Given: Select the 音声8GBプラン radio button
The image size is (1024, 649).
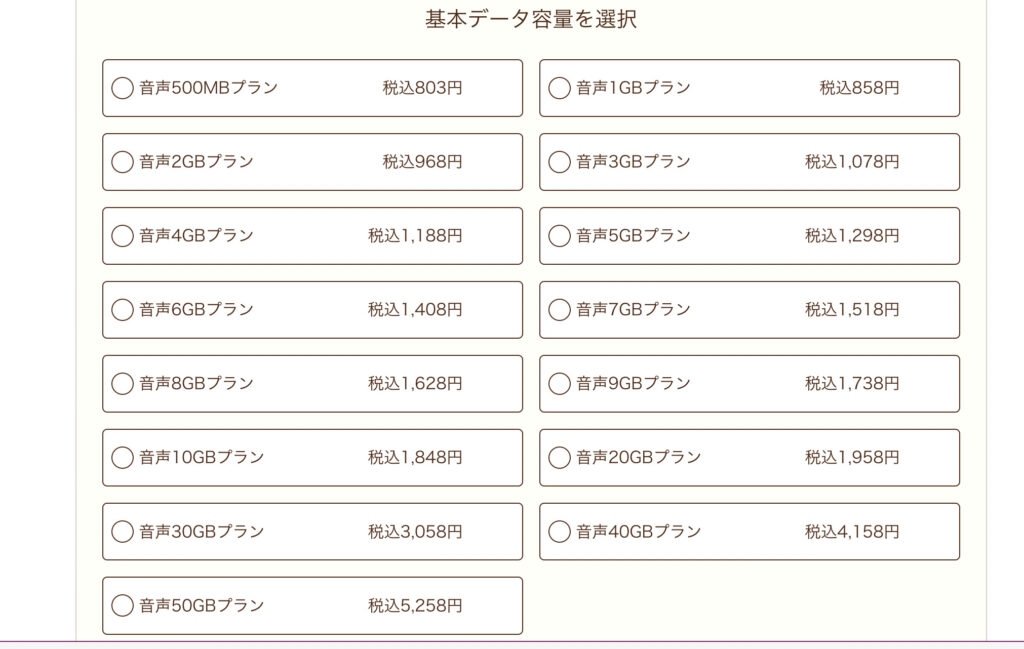Looking at the screenshot, I should coord(122,383).
